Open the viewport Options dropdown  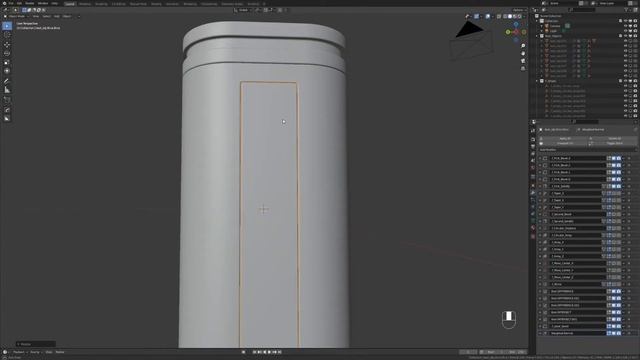point(519,10)
